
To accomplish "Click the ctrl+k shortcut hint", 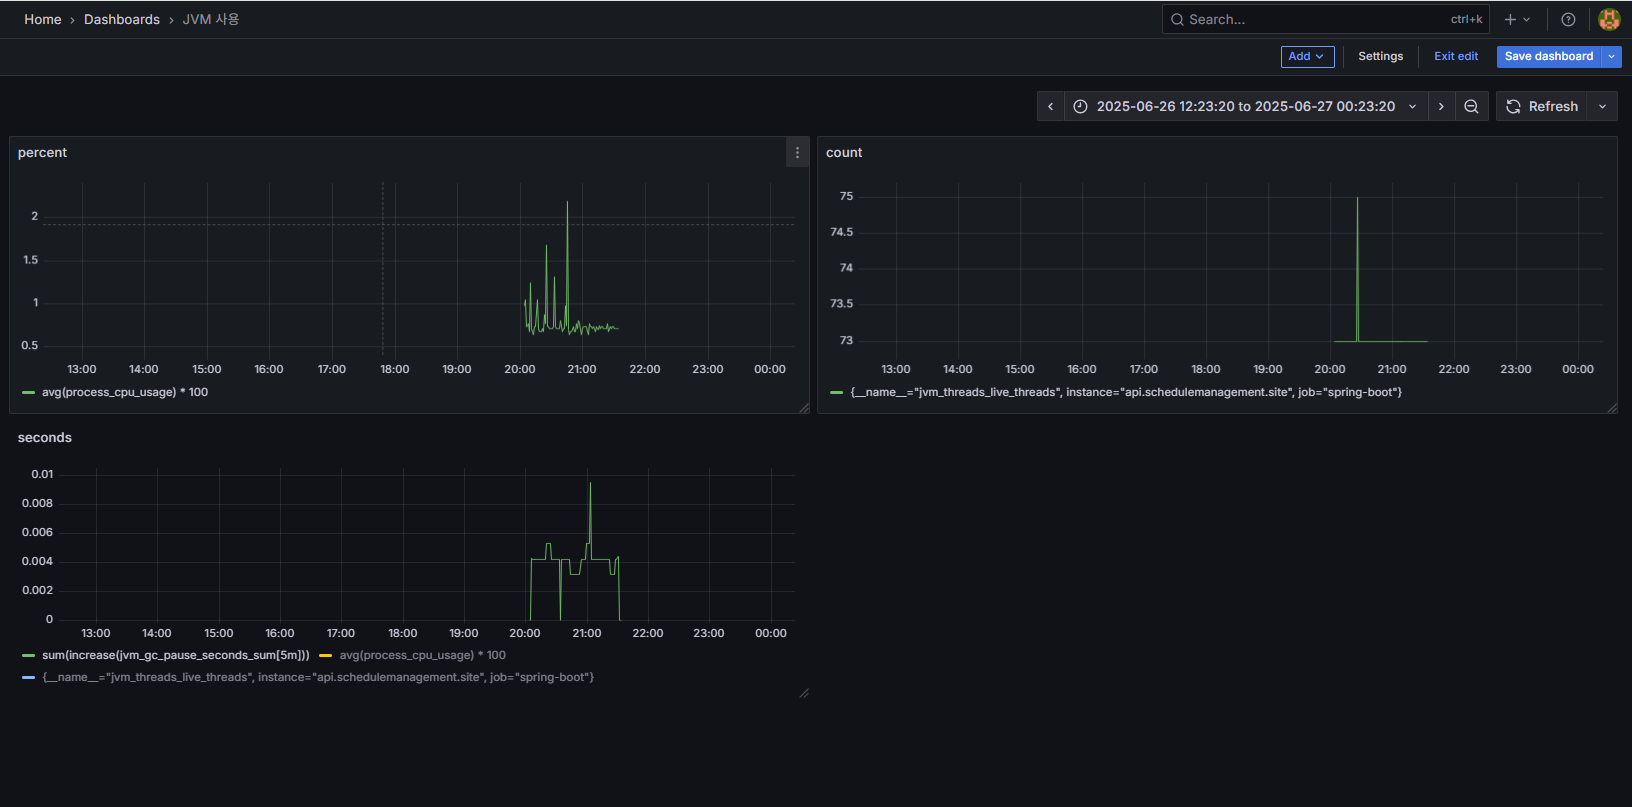I will tap(1466, 19).
